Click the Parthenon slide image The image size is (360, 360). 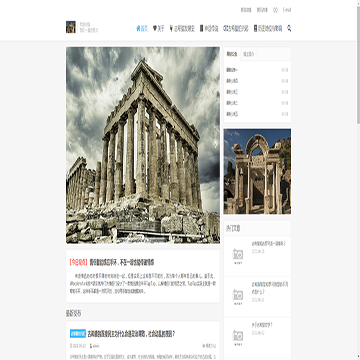[x=143, y=145]
